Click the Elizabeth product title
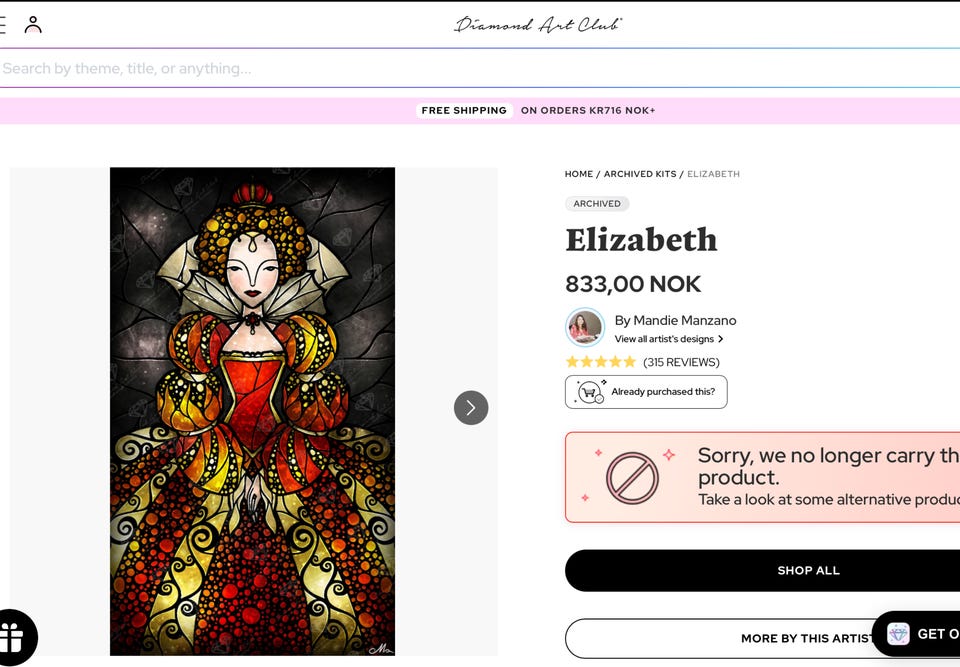This screenshot has height=667, width=960. coord(641,239)
